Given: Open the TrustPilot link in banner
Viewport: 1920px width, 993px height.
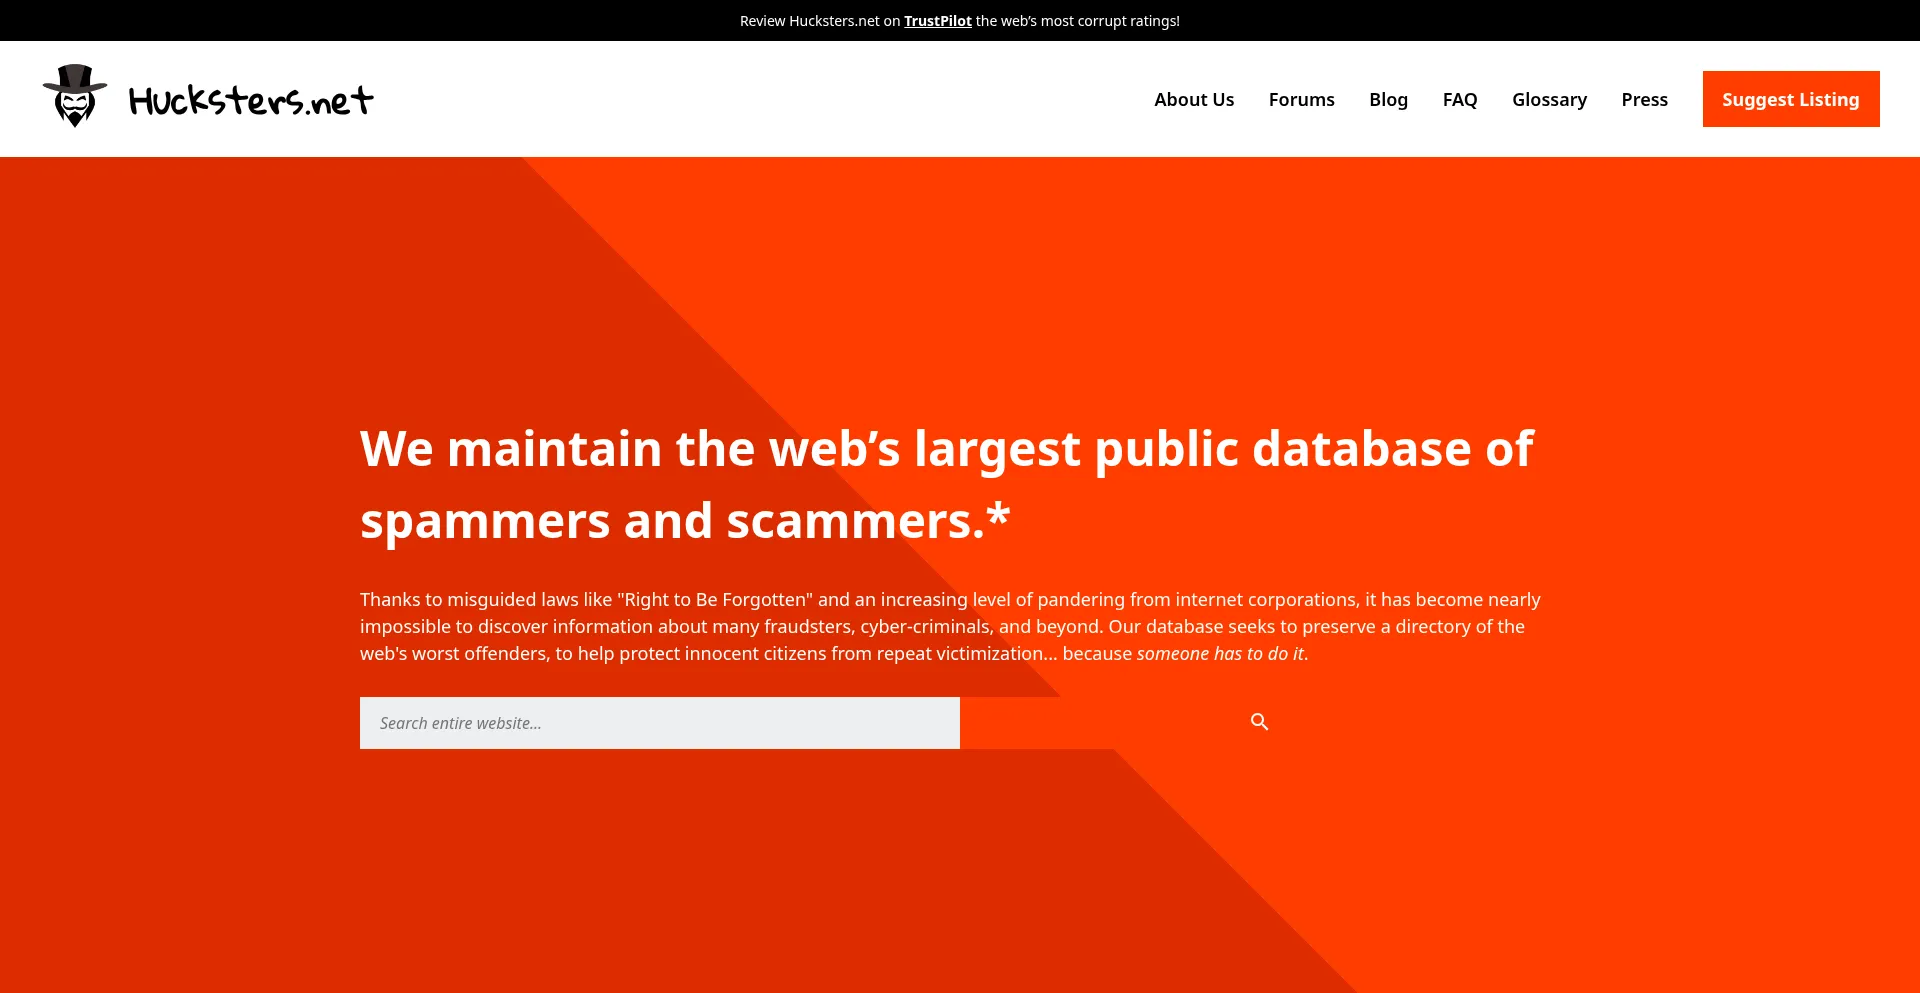Looking at the screenshot, I should click(x=937, y=21).
